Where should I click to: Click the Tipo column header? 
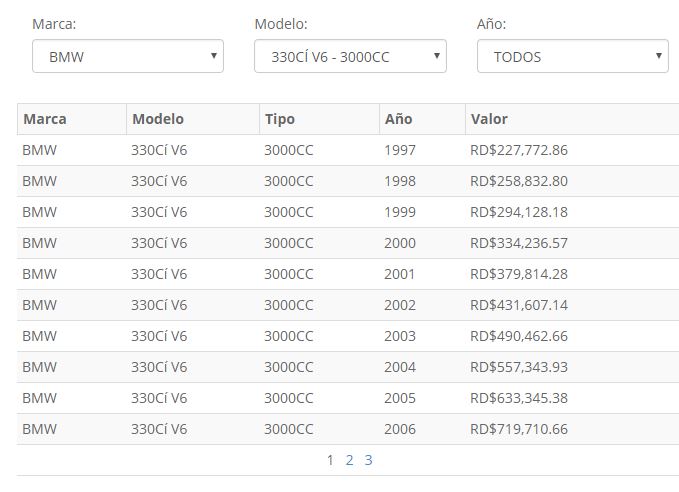280,119
